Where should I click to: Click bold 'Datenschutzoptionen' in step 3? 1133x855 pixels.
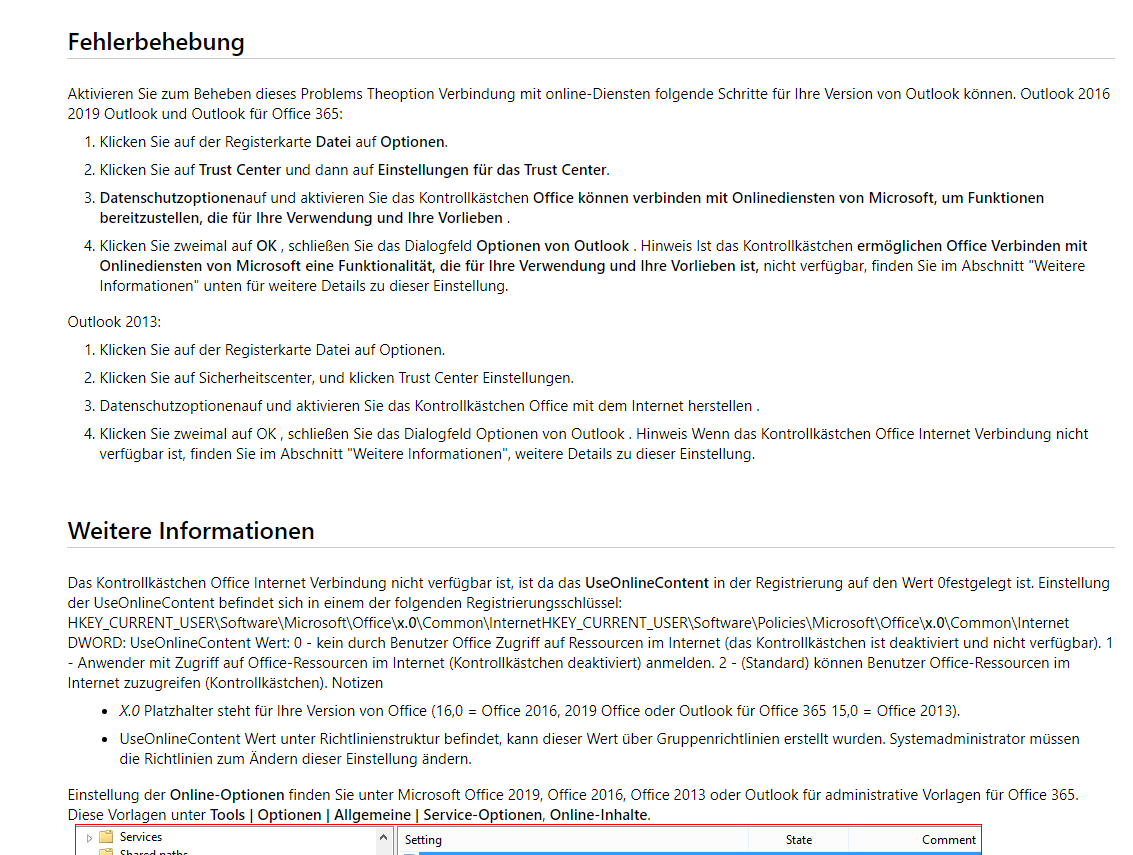pos(172,198)
